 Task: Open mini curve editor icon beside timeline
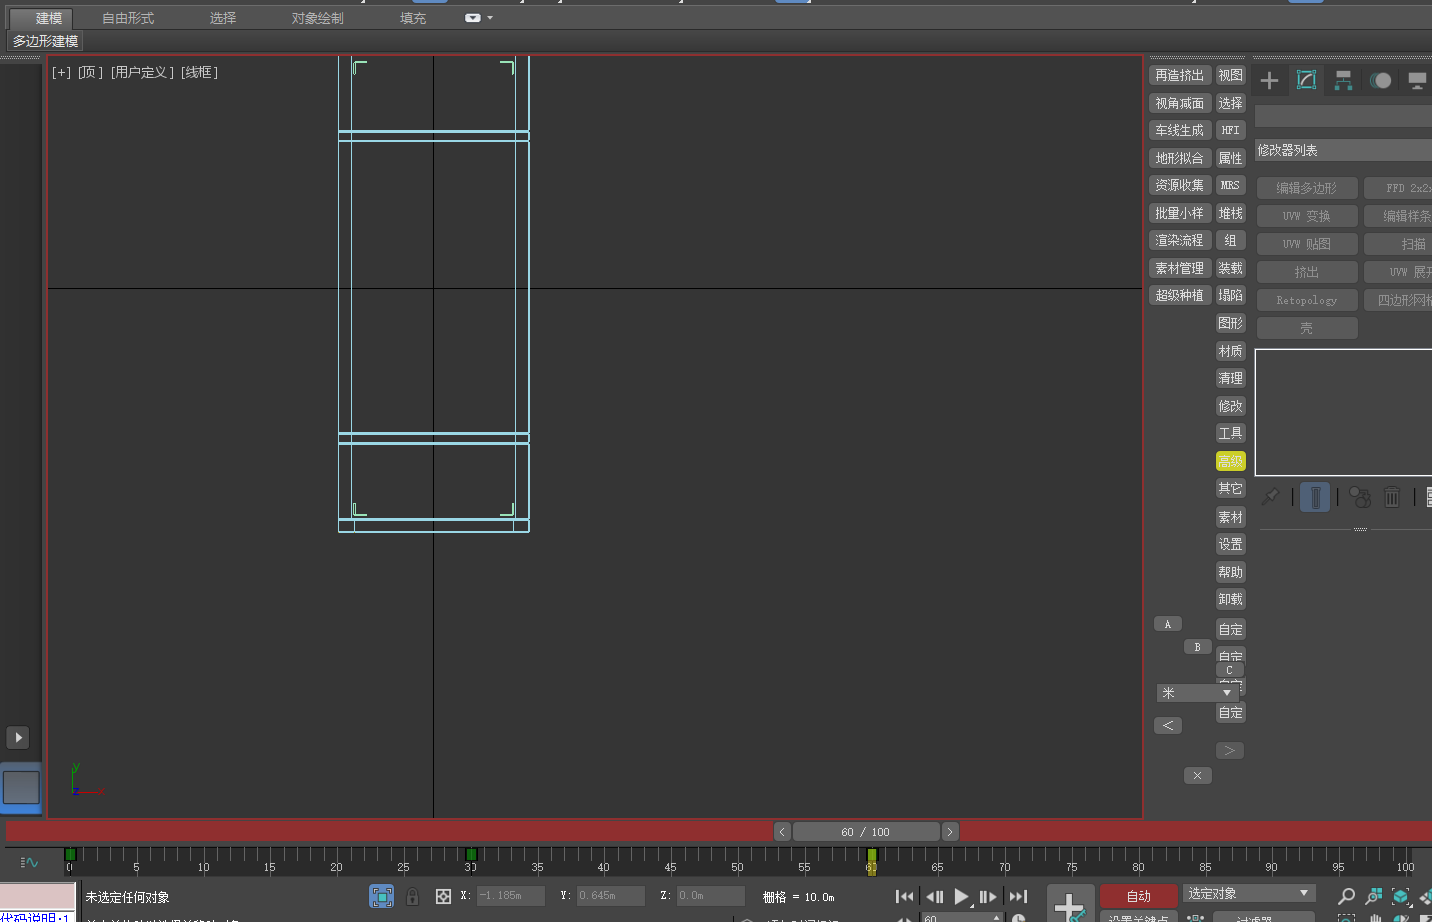[29, 862]
